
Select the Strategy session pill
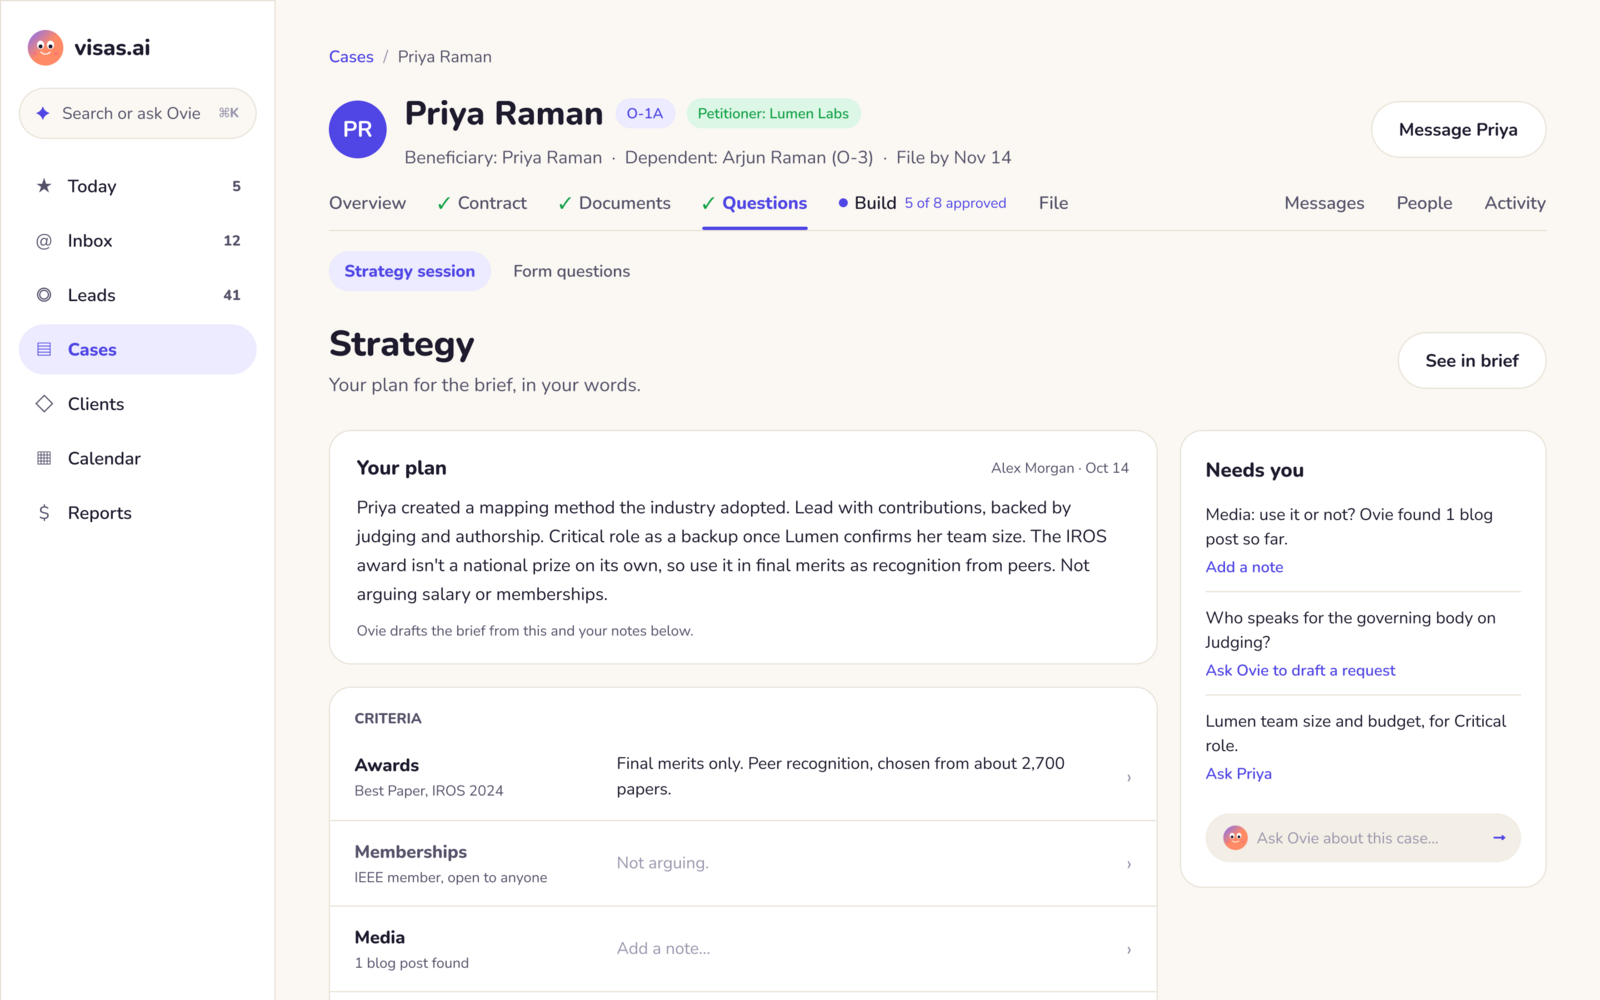click(410, 271)
